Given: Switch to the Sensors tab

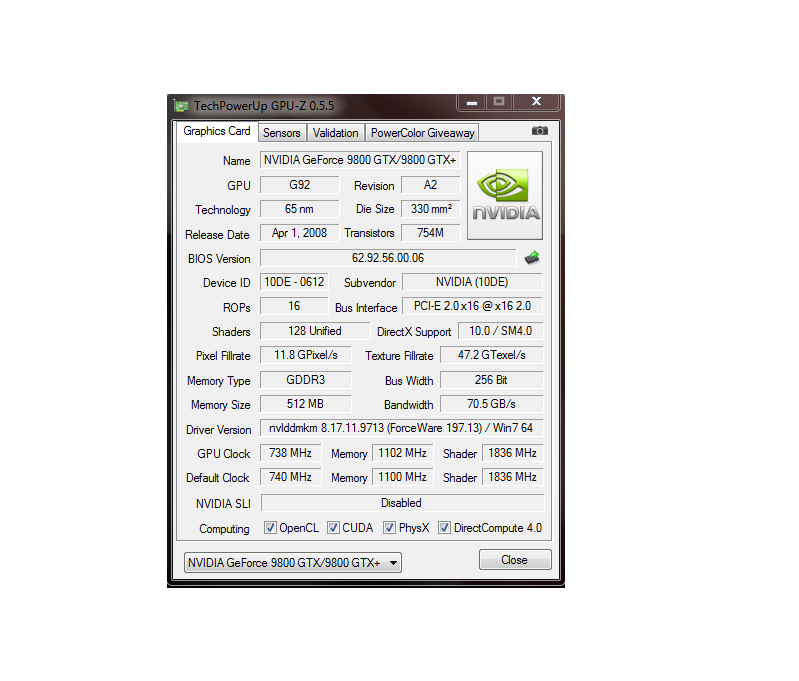Looking at the screenshot, I should click(281, 133).
